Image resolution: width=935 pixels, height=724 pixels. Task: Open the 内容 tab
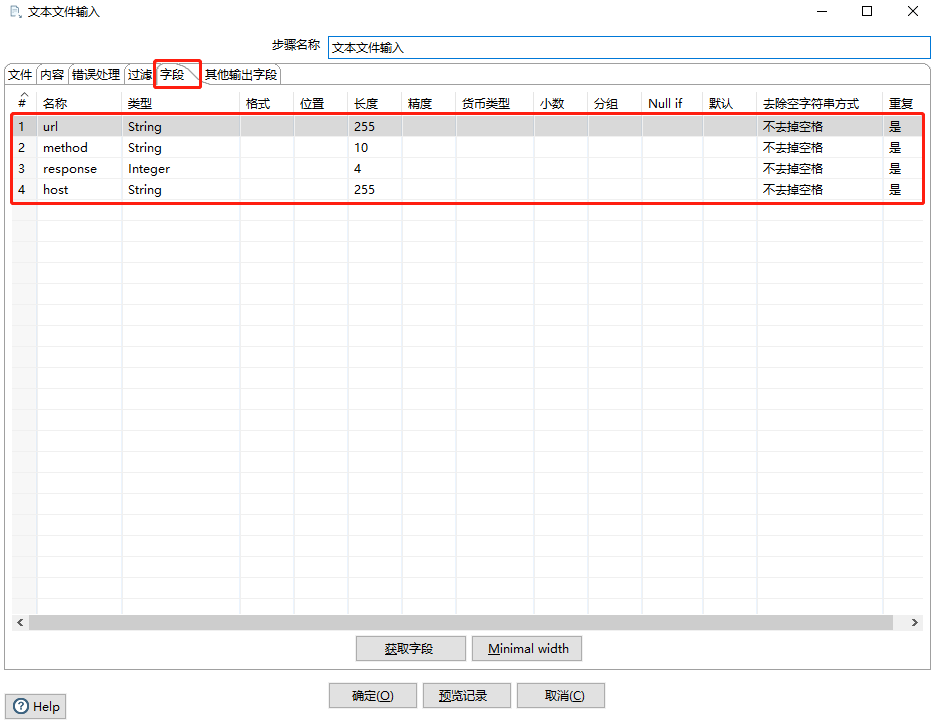click(x=52, y=75)
